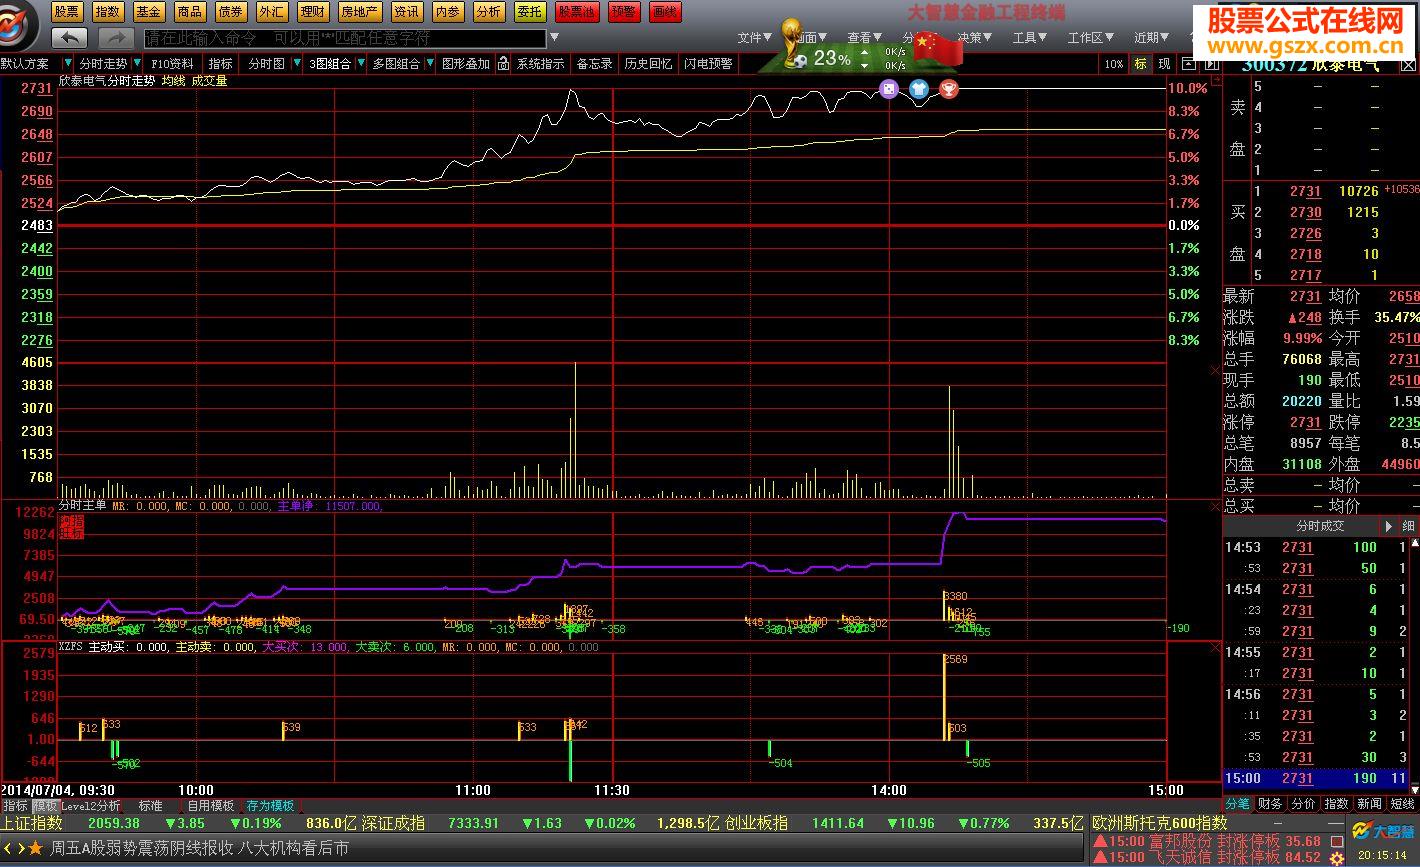1420x867 pixels.
Task: Click the 闪电预警 button
Action: coord(708,63)
